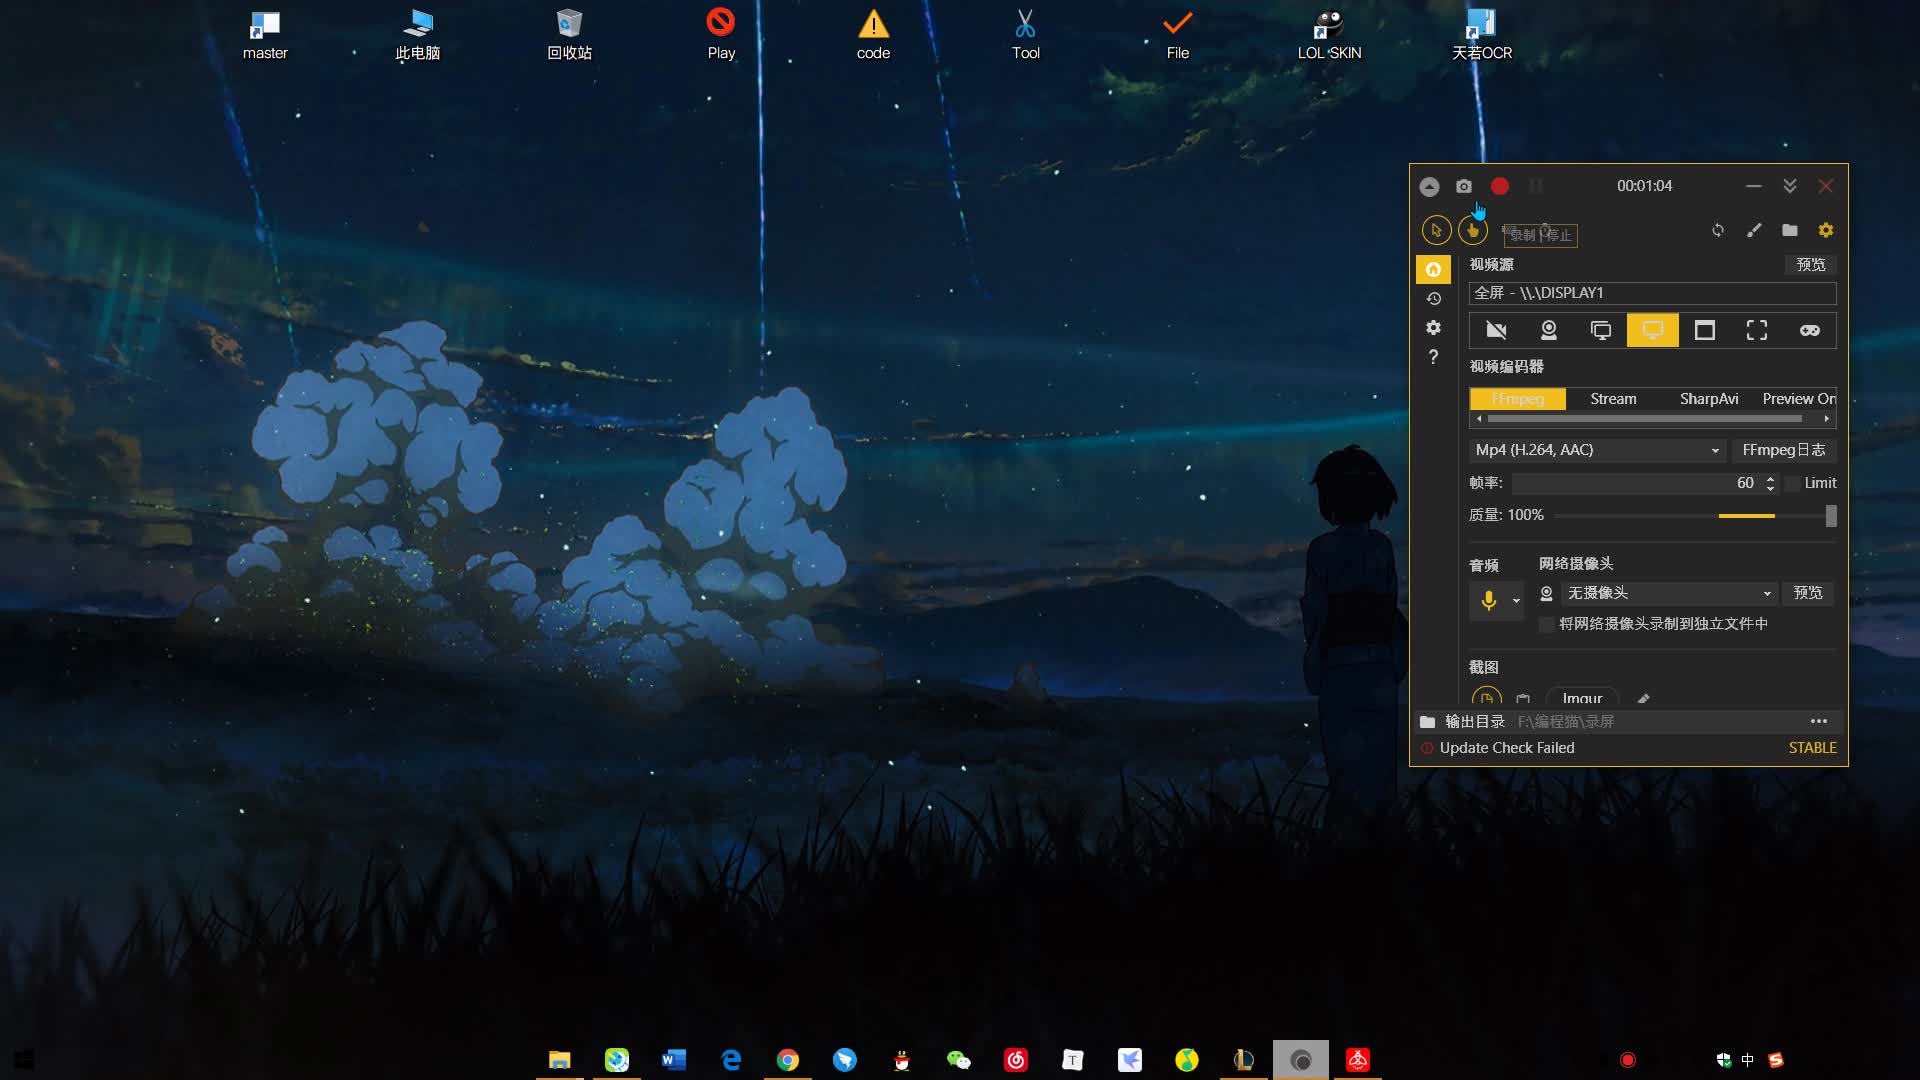Open WeChat from the taskbar
Screen dimensions: 1920x1080
tap(959, 1060)
